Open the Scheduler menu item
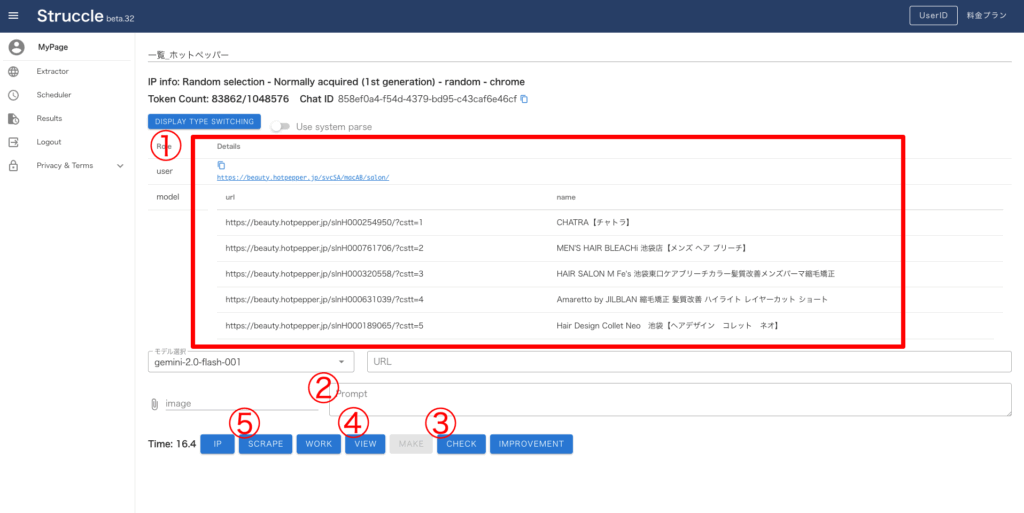 (53, 95)
